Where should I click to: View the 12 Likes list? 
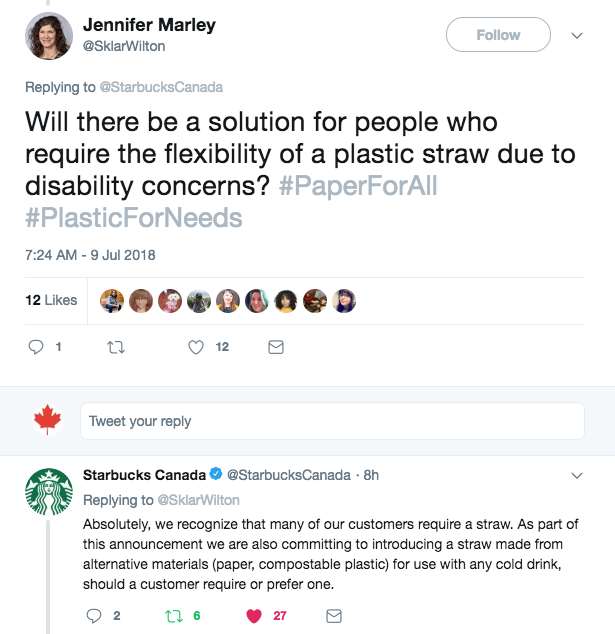(51, 300)
